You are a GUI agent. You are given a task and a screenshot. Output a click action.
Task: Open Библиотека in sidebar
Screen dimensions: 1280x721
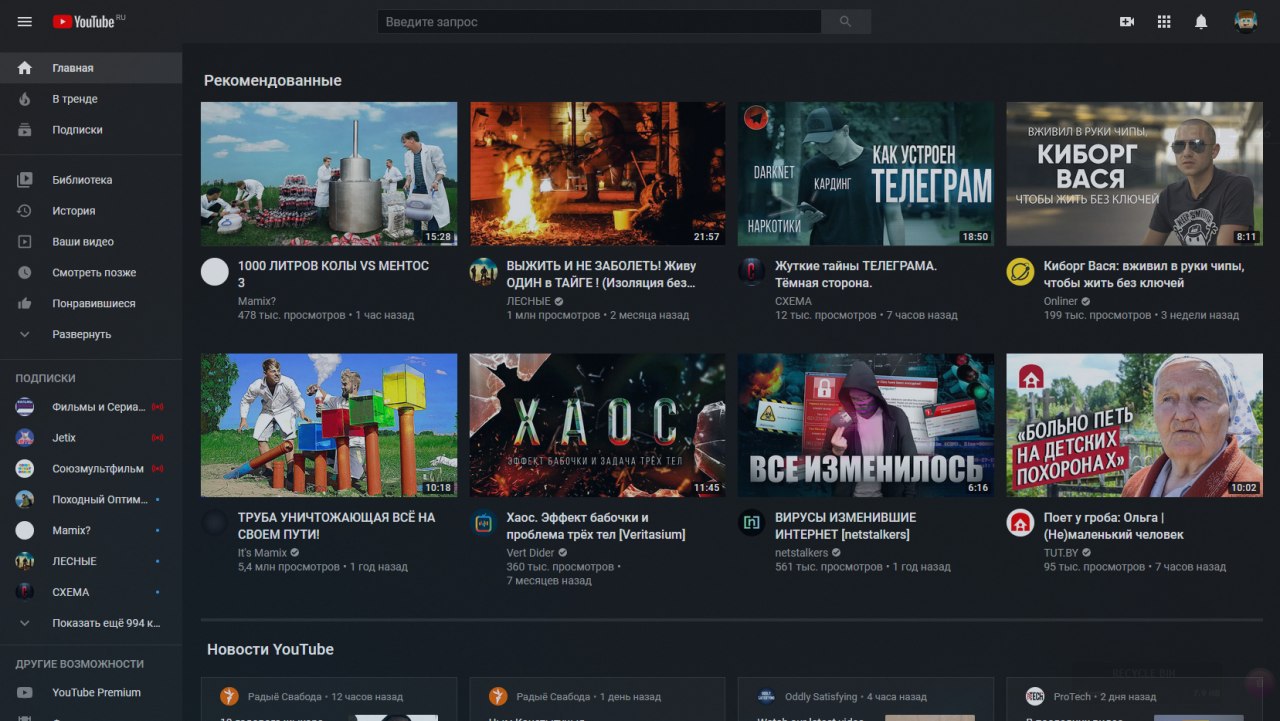91,180
